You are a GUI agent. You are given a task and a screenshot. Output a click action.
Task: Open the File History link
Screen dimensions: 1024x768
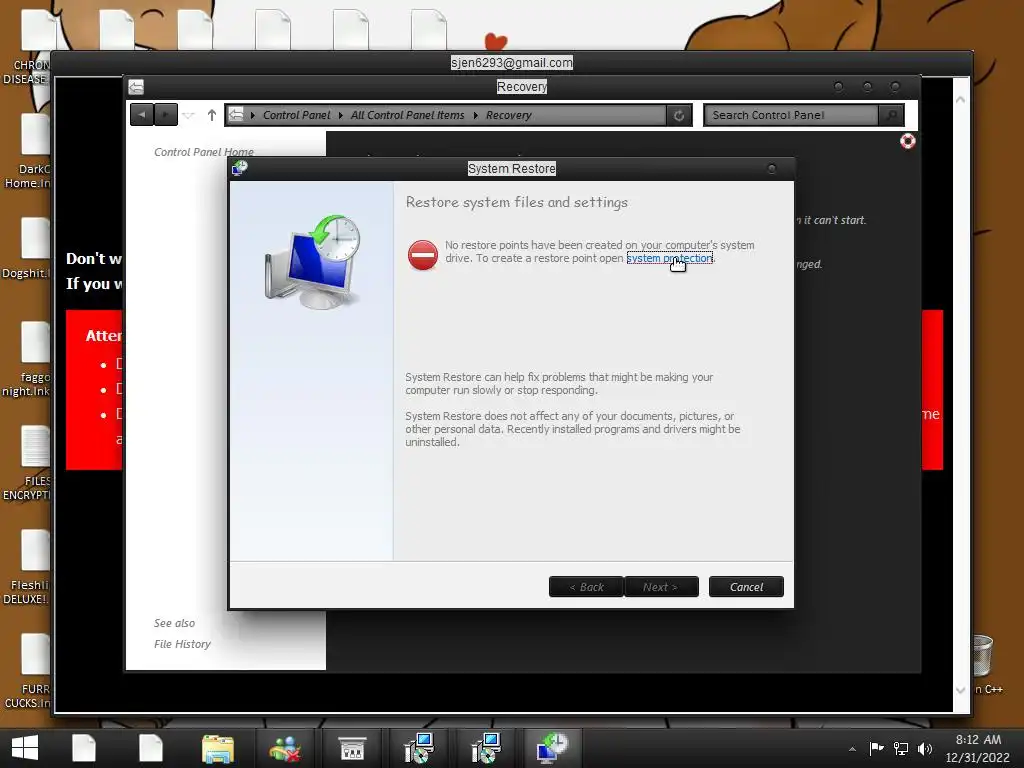click(x=182, y=644)
